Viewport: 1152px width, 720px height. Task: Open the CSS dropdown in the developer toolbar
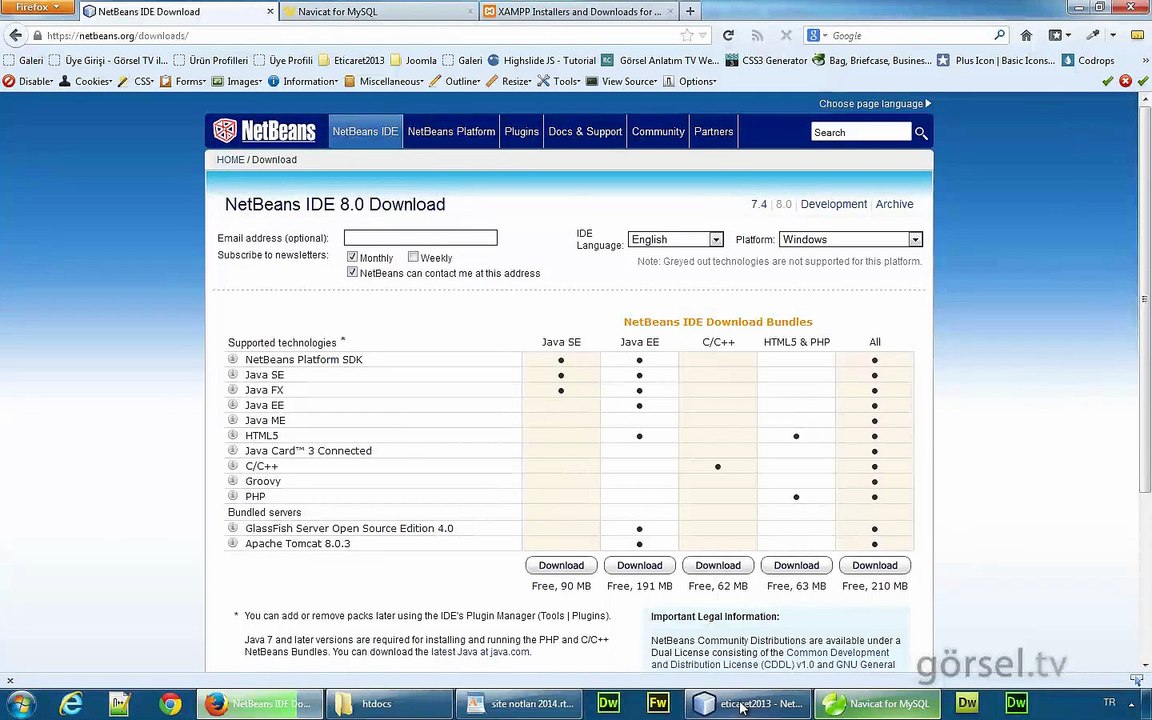click(x=136, y=82)
